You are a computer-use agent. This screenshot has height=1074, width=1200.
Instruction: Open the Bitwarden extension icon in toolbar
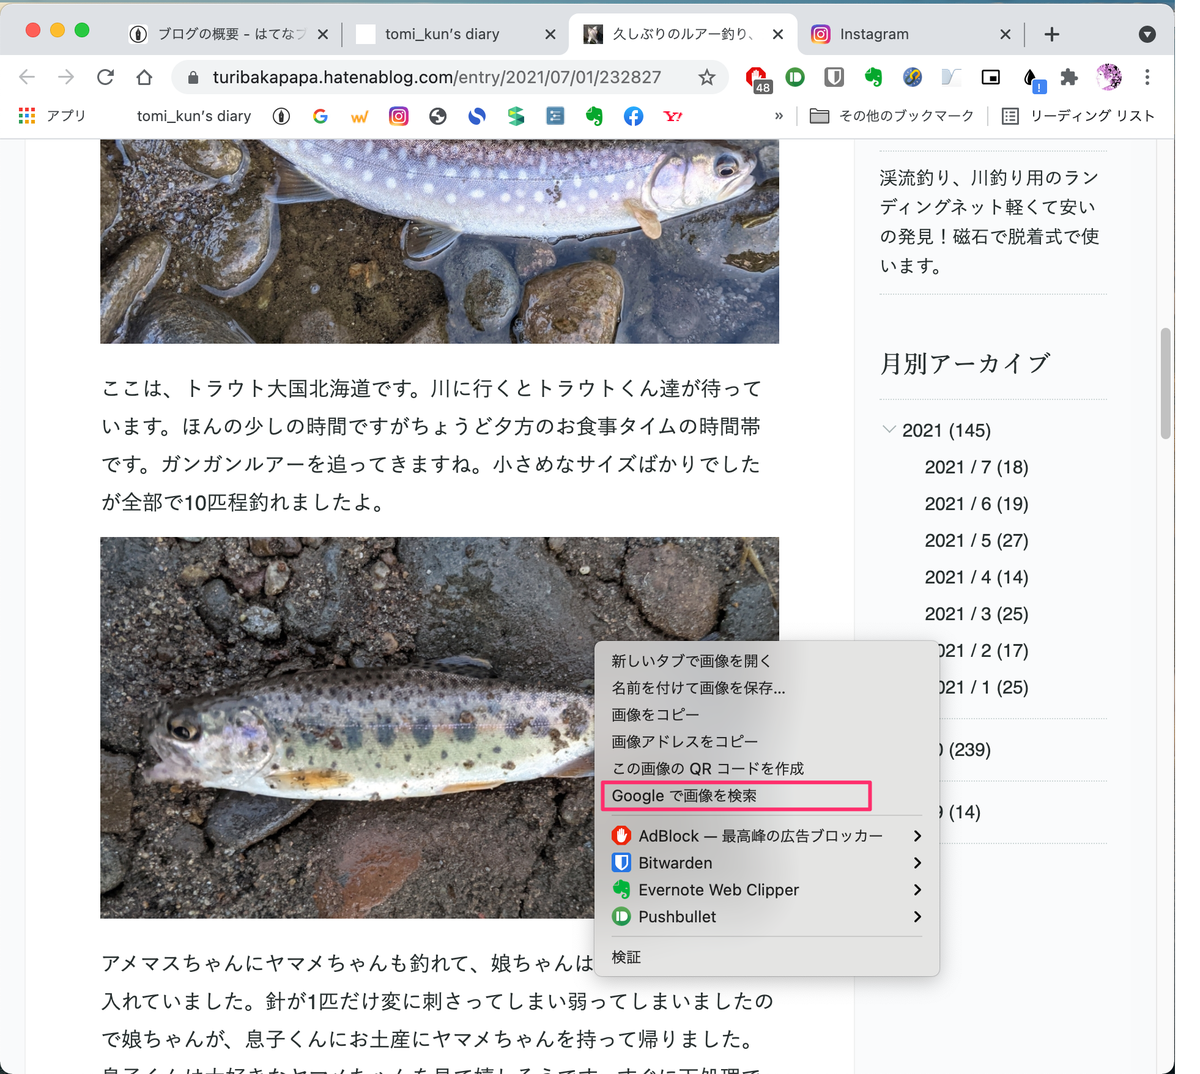click(834, 77)
